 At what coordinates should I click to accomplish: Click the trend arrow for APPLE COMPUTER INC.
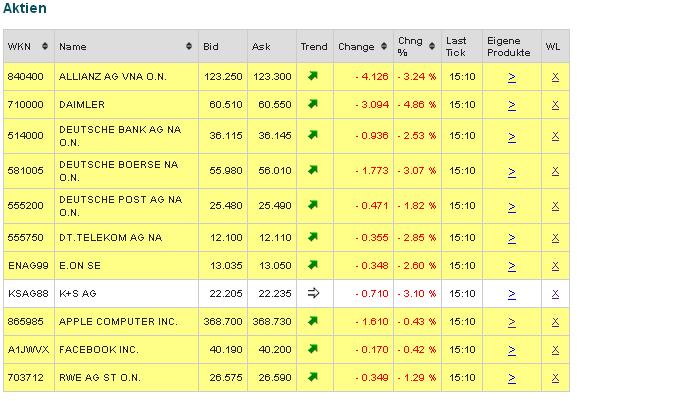313,321
